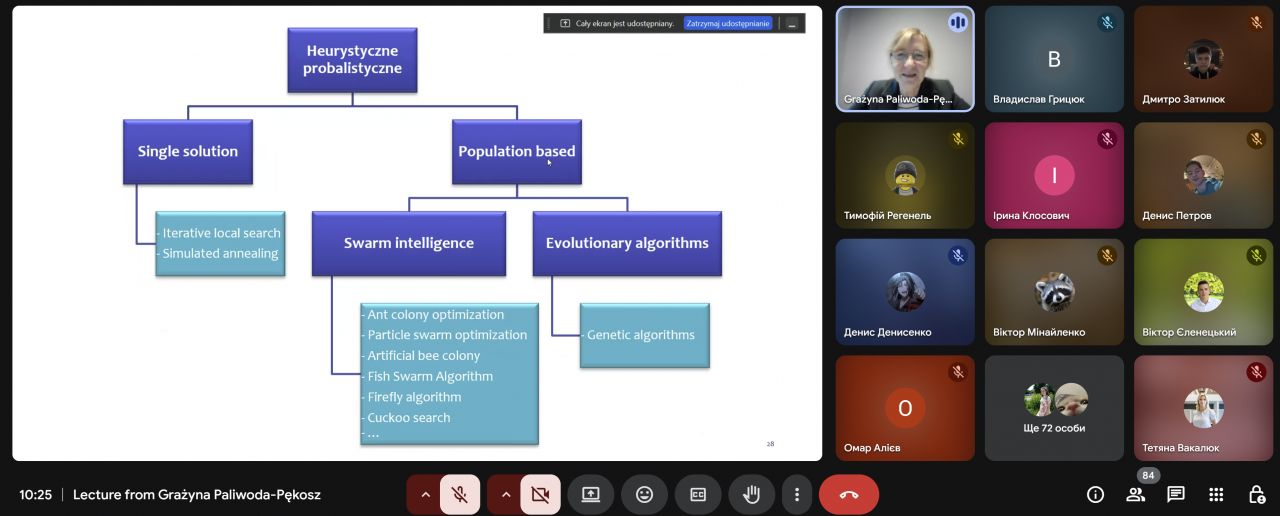Click the Zatrzymaj udostępnianie button
Viewport: 1280px width, 516px height.
tap(728, 23)
